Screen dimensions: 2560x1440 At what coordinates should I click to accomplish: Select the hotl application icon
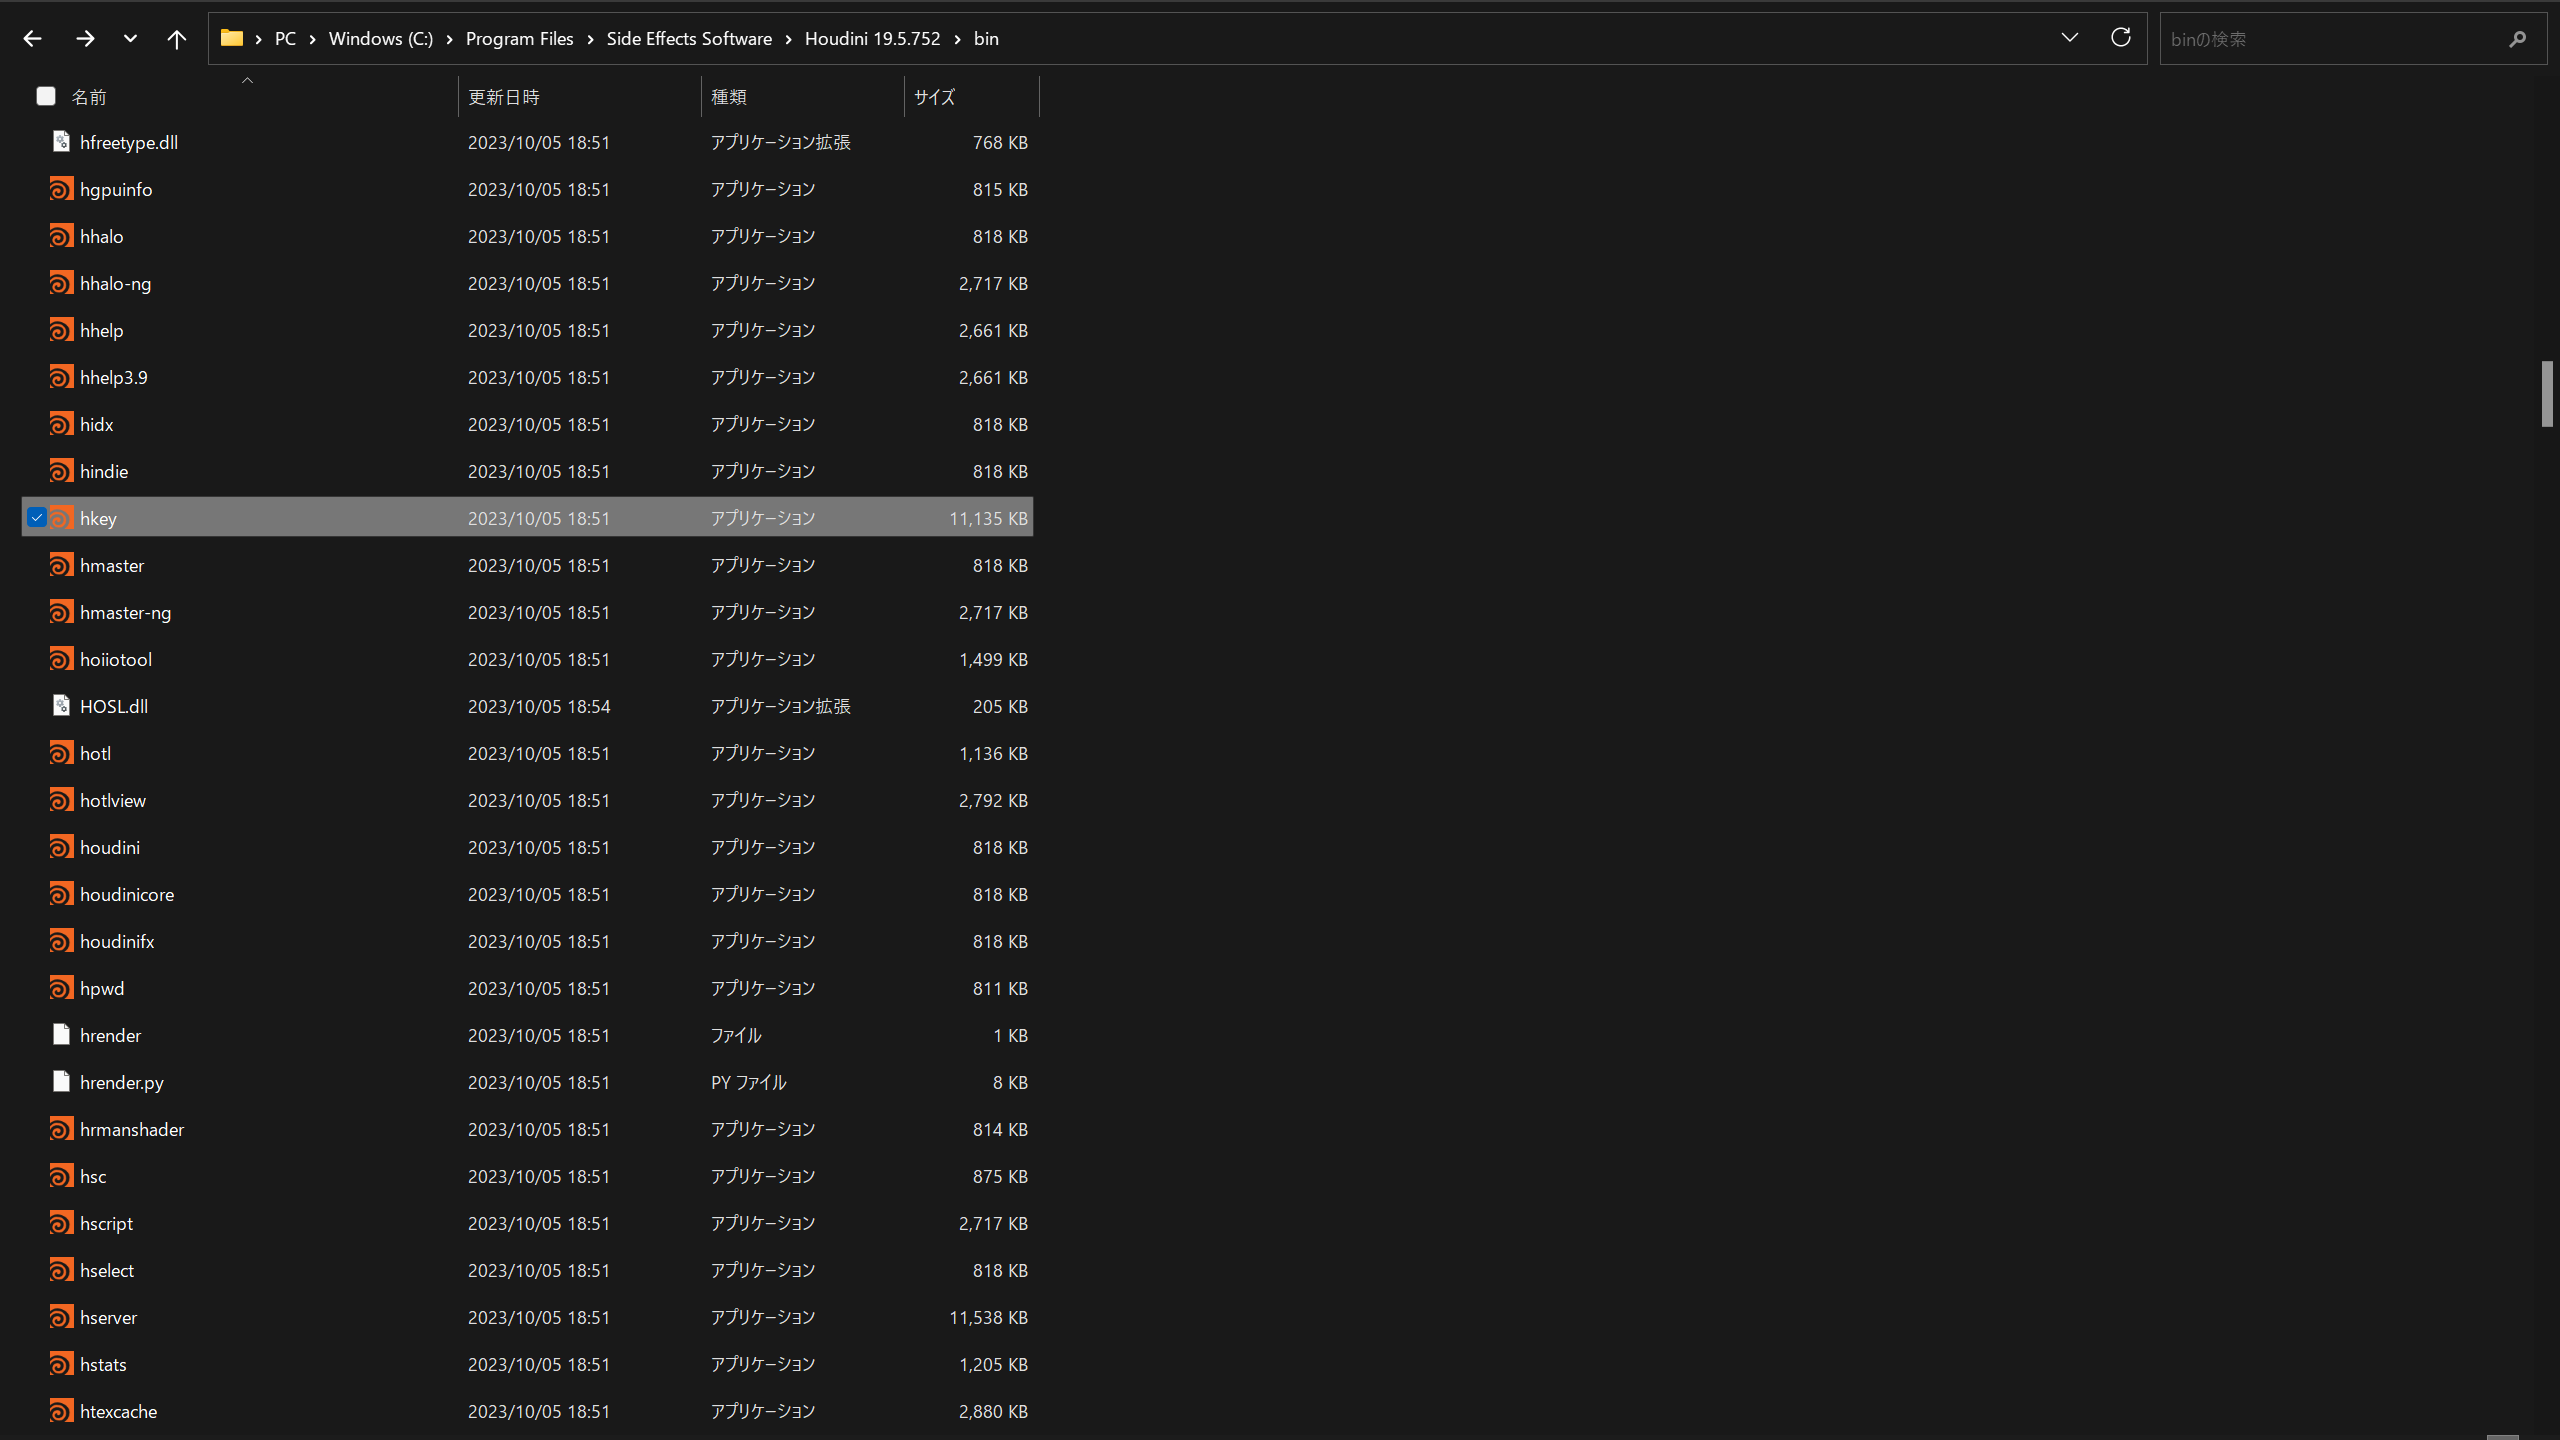(x=61, y=753)
